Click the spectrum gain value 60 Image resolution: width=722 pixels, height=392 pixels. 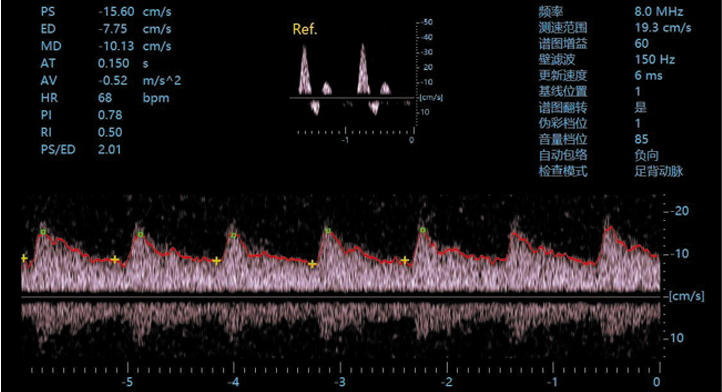coord(641,43)
